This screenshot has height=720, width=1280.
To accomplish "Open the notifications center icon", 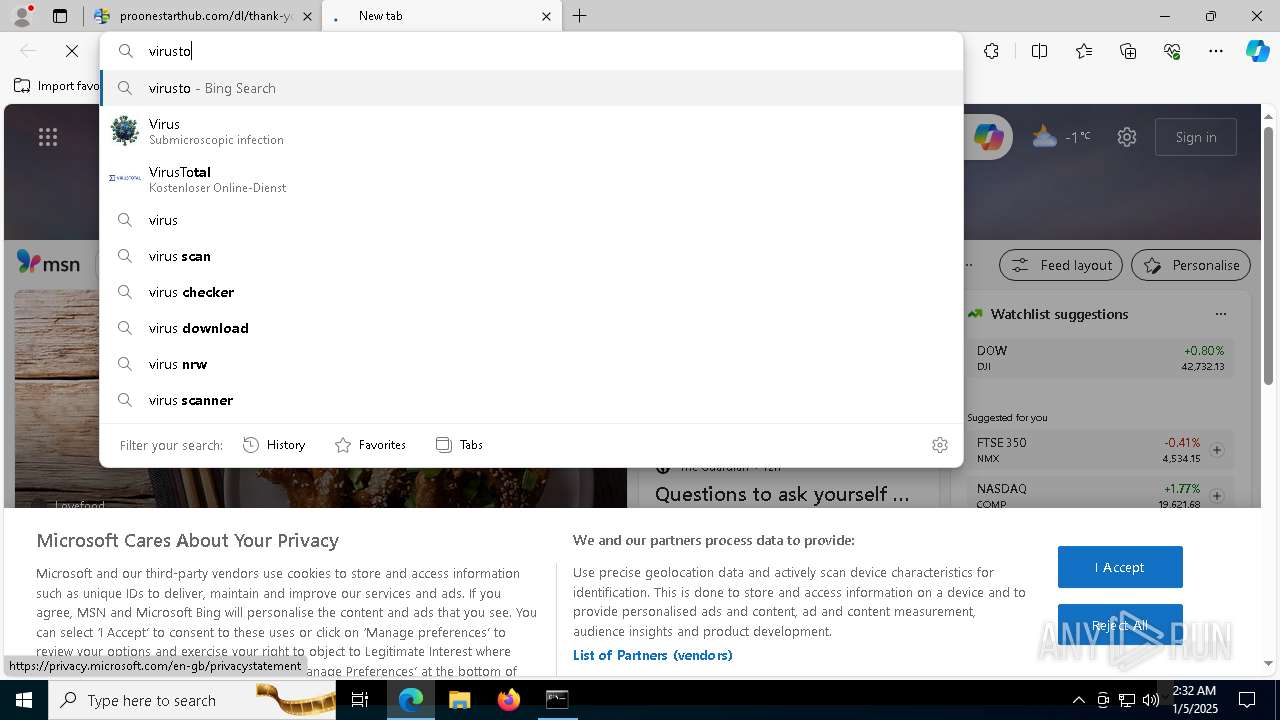I will pyautogui.click(x=1247, y=700).
